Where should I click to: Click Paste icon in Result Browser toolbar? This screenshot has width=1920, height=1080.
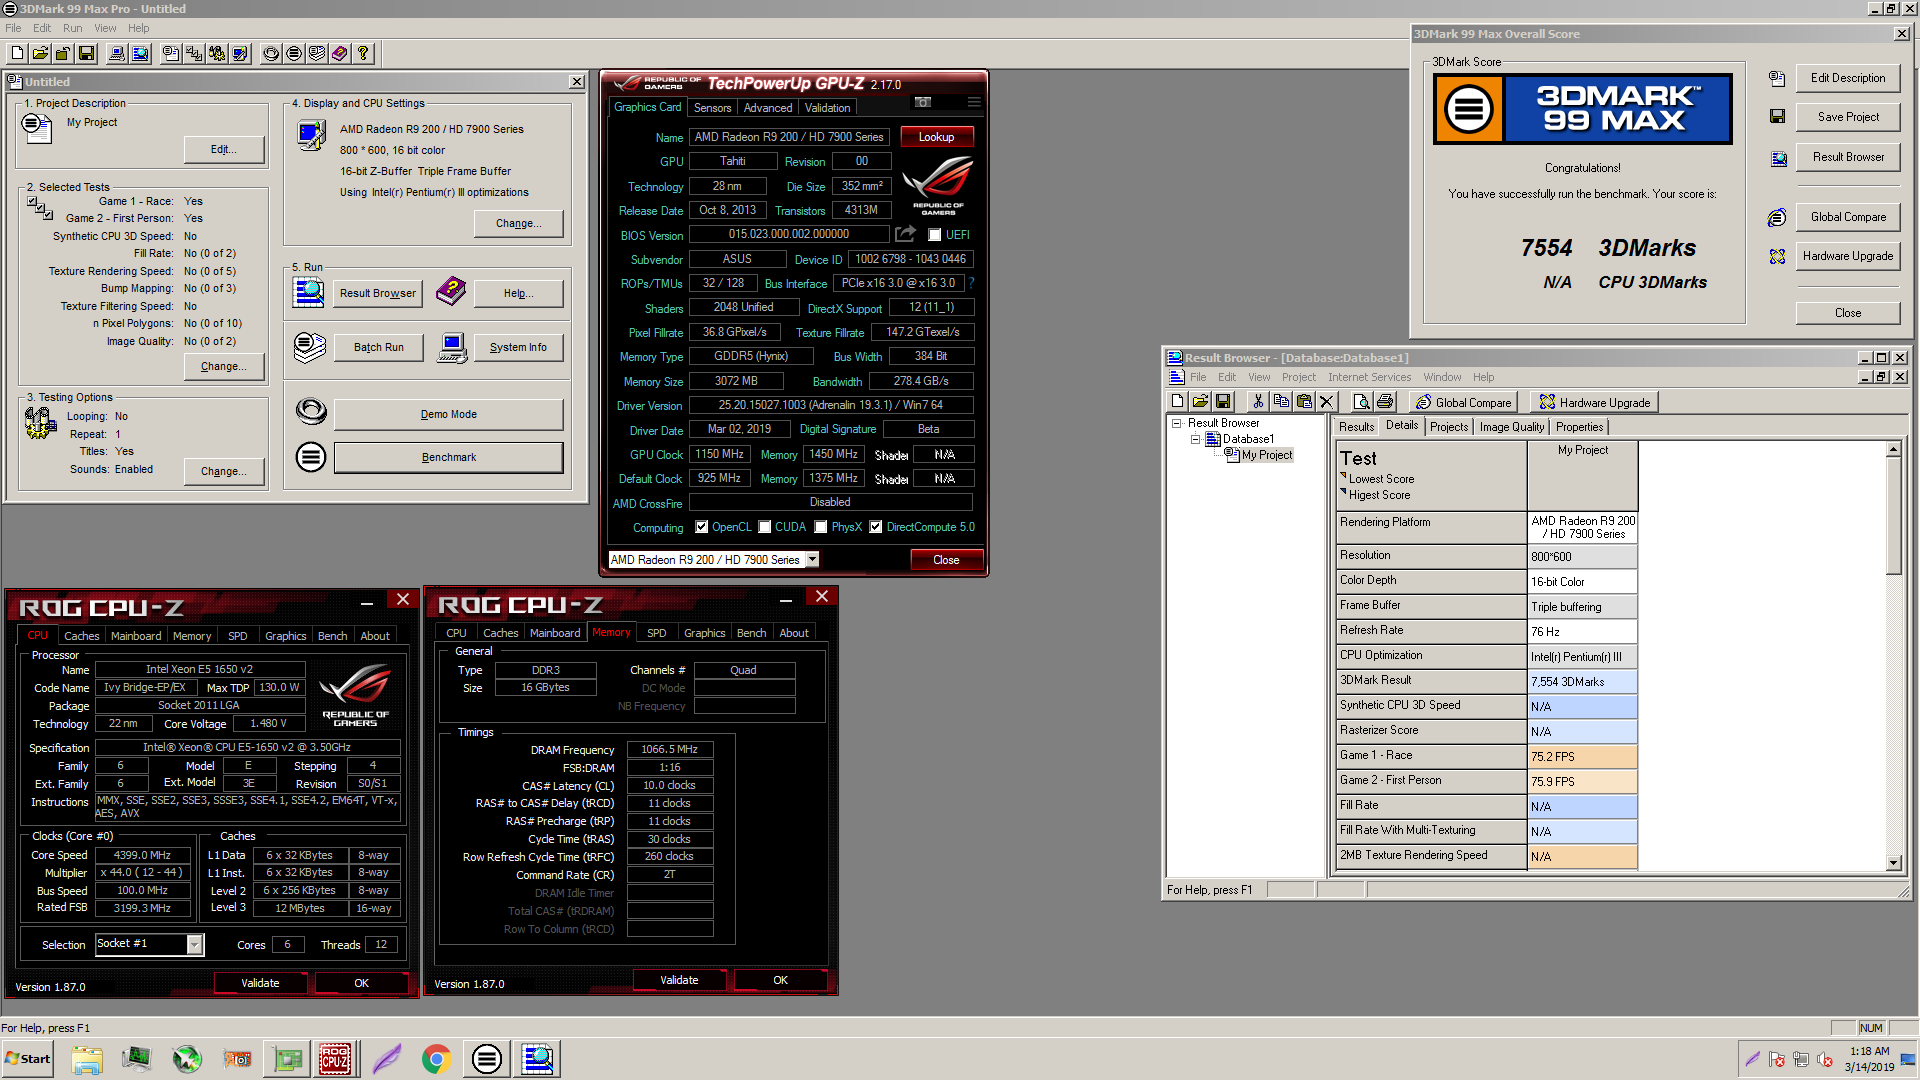click(1304, 402)
